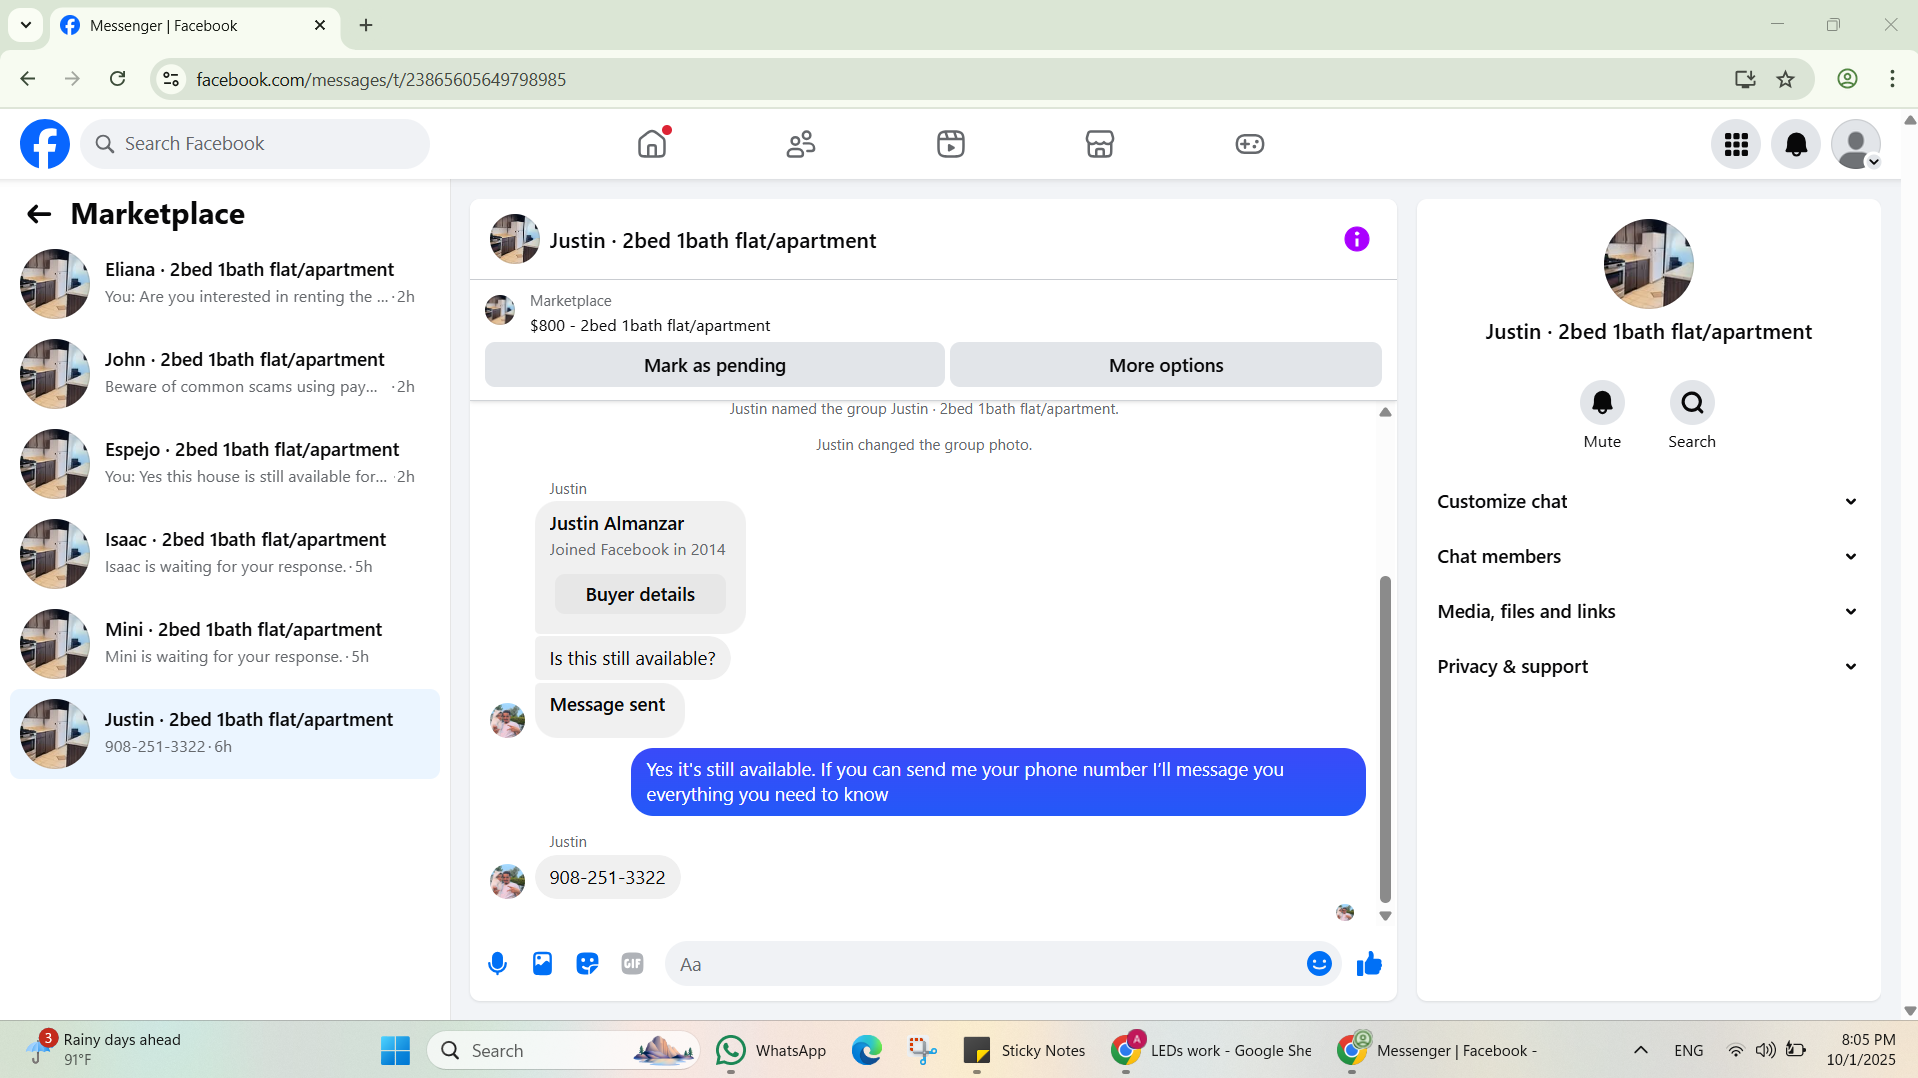Image resolution: width=1918 pixels, height=1078 pixels.
Task: Open the Windows Start menu
Action: (395, 1050)
